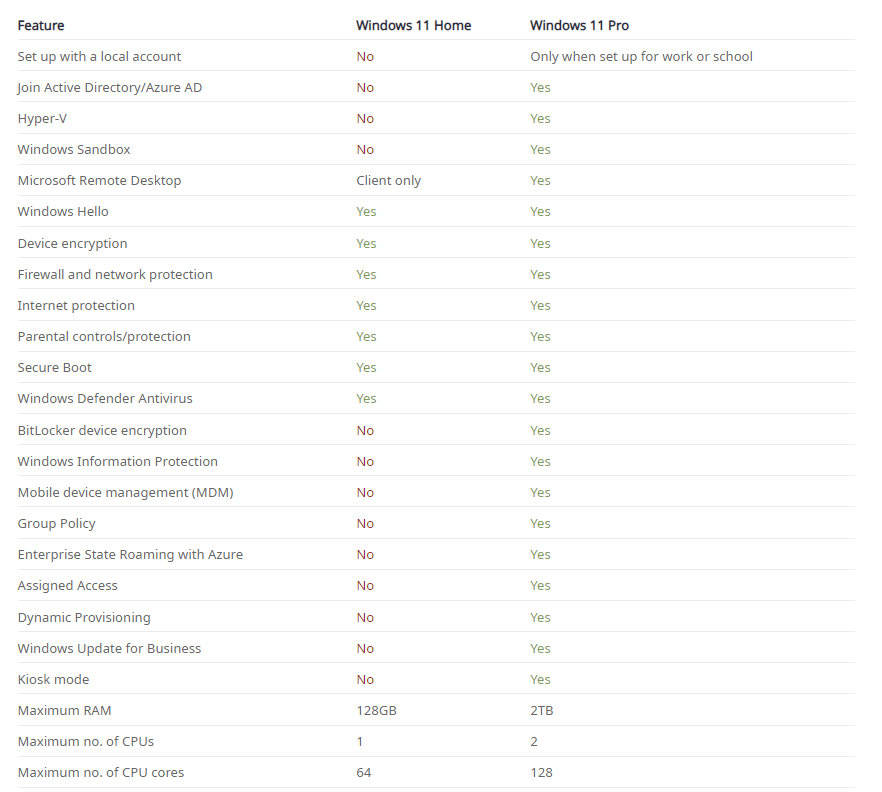The image size is (882, 792).
Task: Click the Windows 11 Pro column header
Action: click(579, 25)
